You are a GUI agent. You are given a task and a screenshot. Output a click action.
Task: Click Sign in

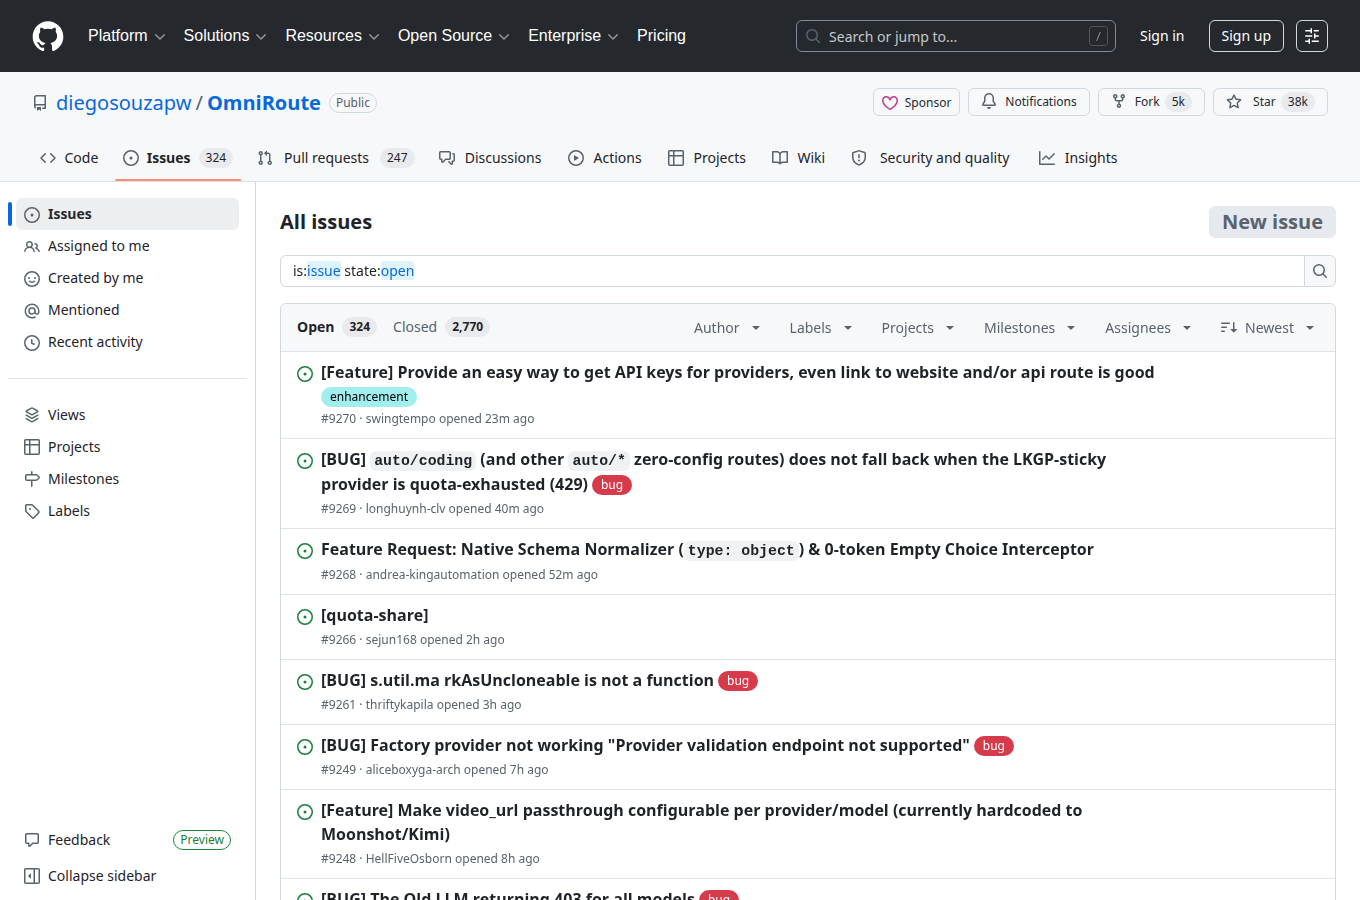(x=1162, y=36)
